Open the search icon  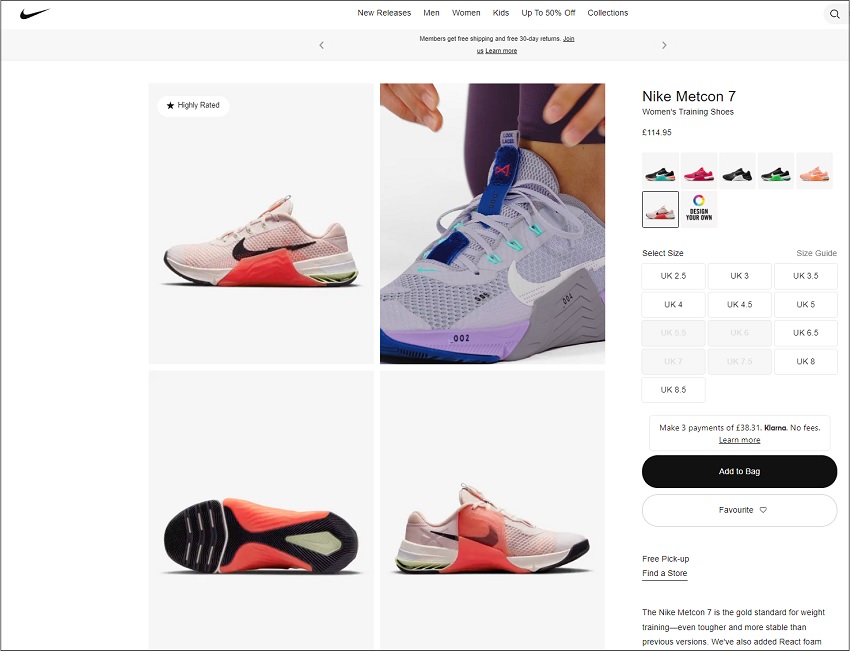835,14
